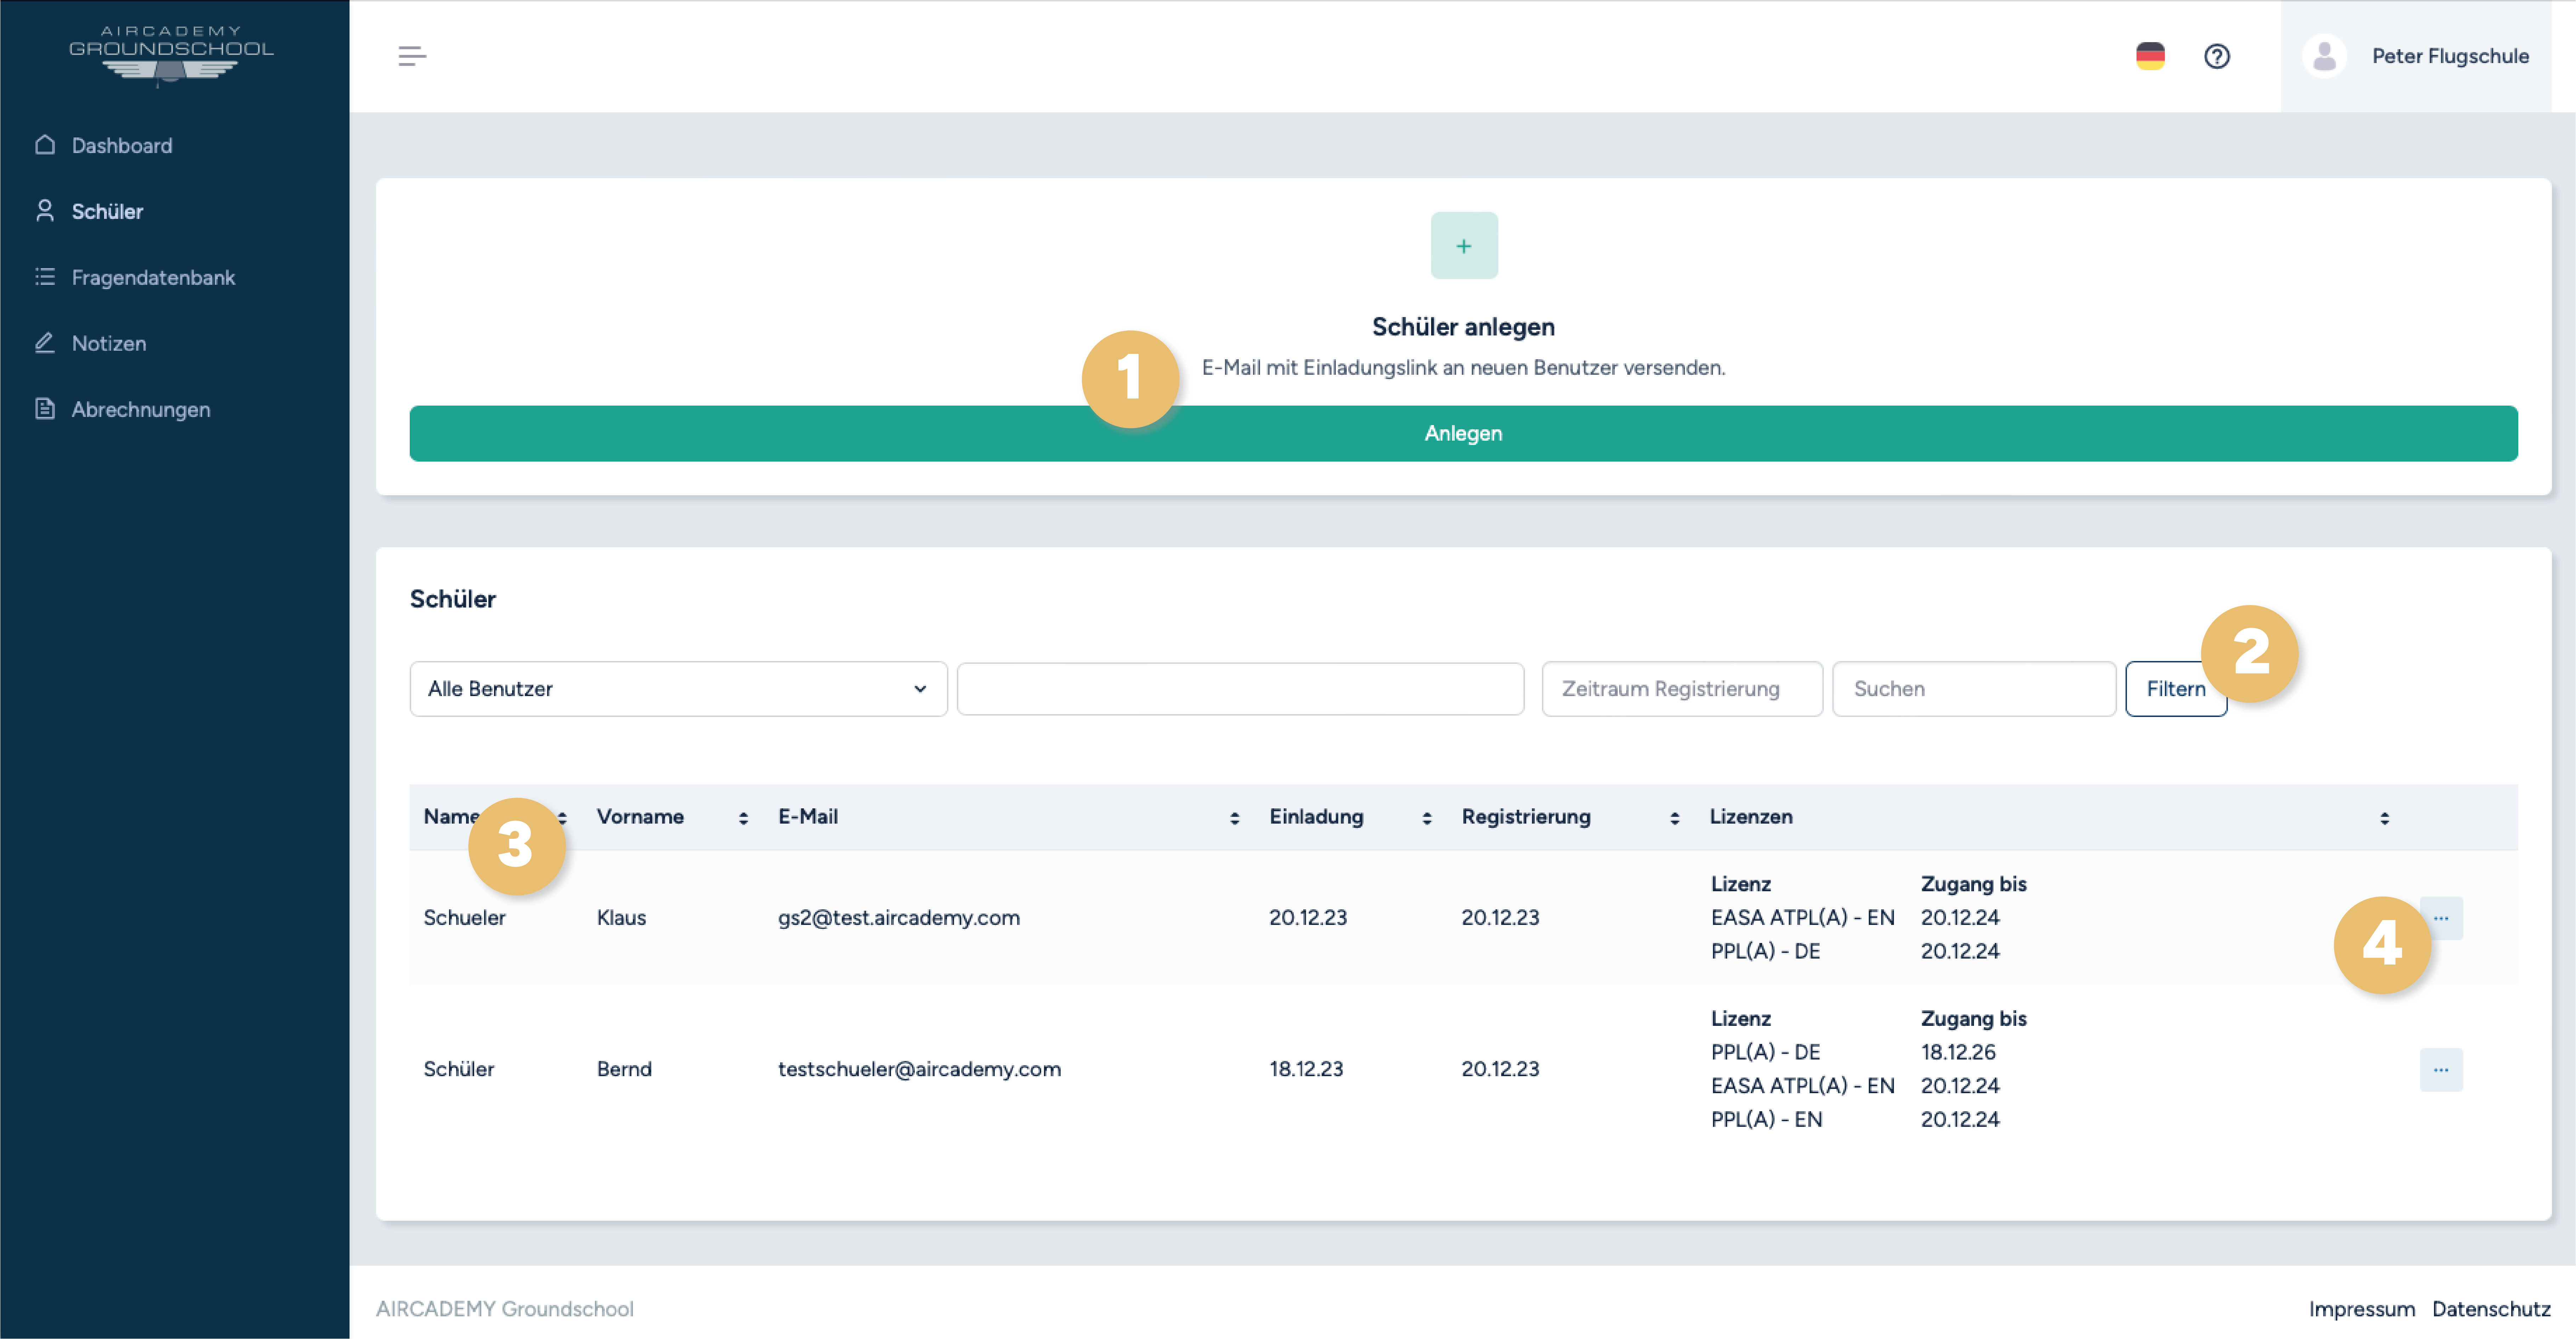
Task: Click the Notizen pencil icon
Action: 45,343
